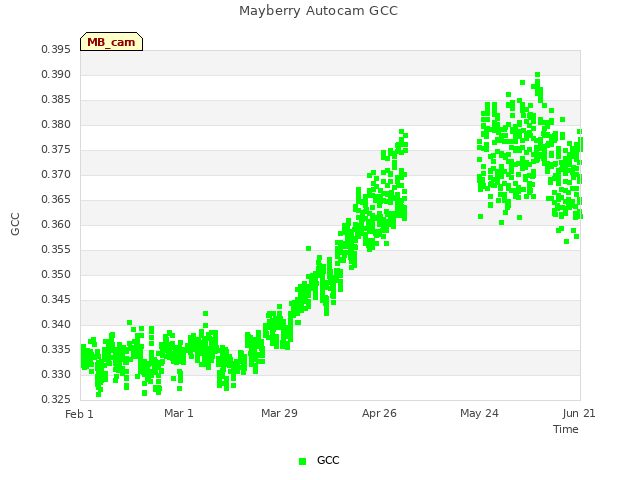640x480 pixels.
Task: Click the 0.390 y-axis value
Action: point(56,74)
